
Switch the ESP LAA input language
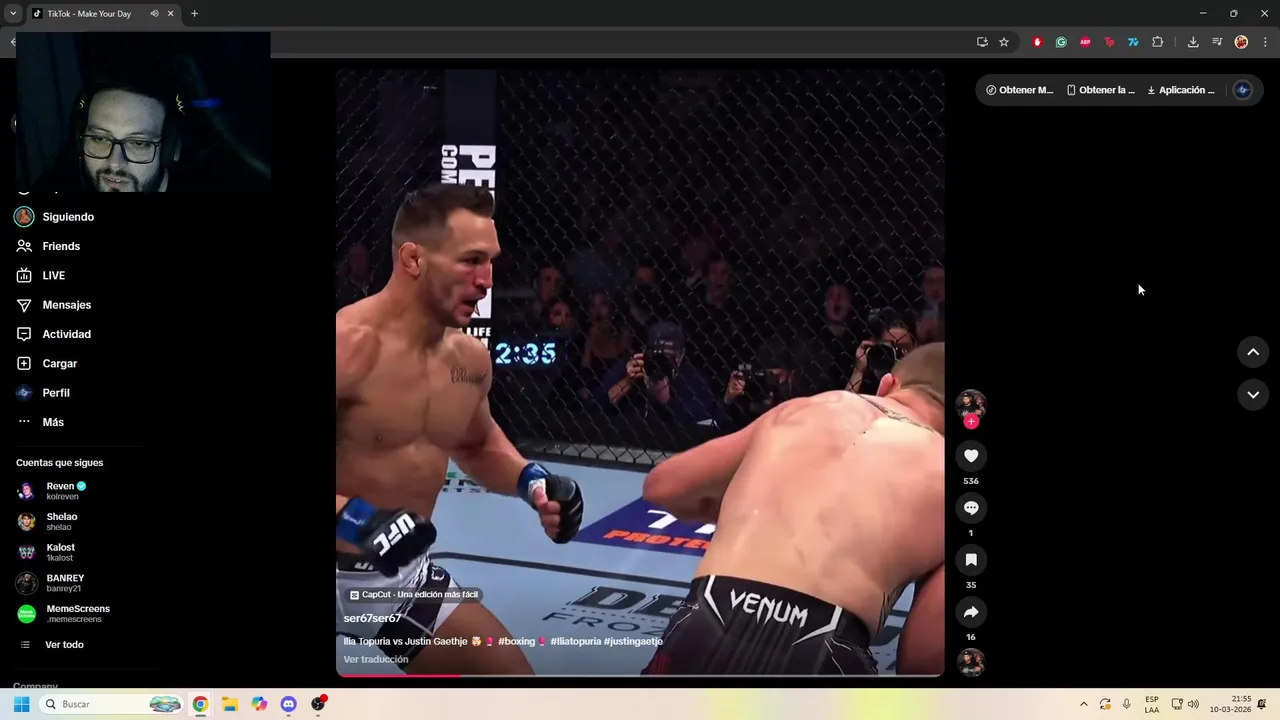(1152, 704)
